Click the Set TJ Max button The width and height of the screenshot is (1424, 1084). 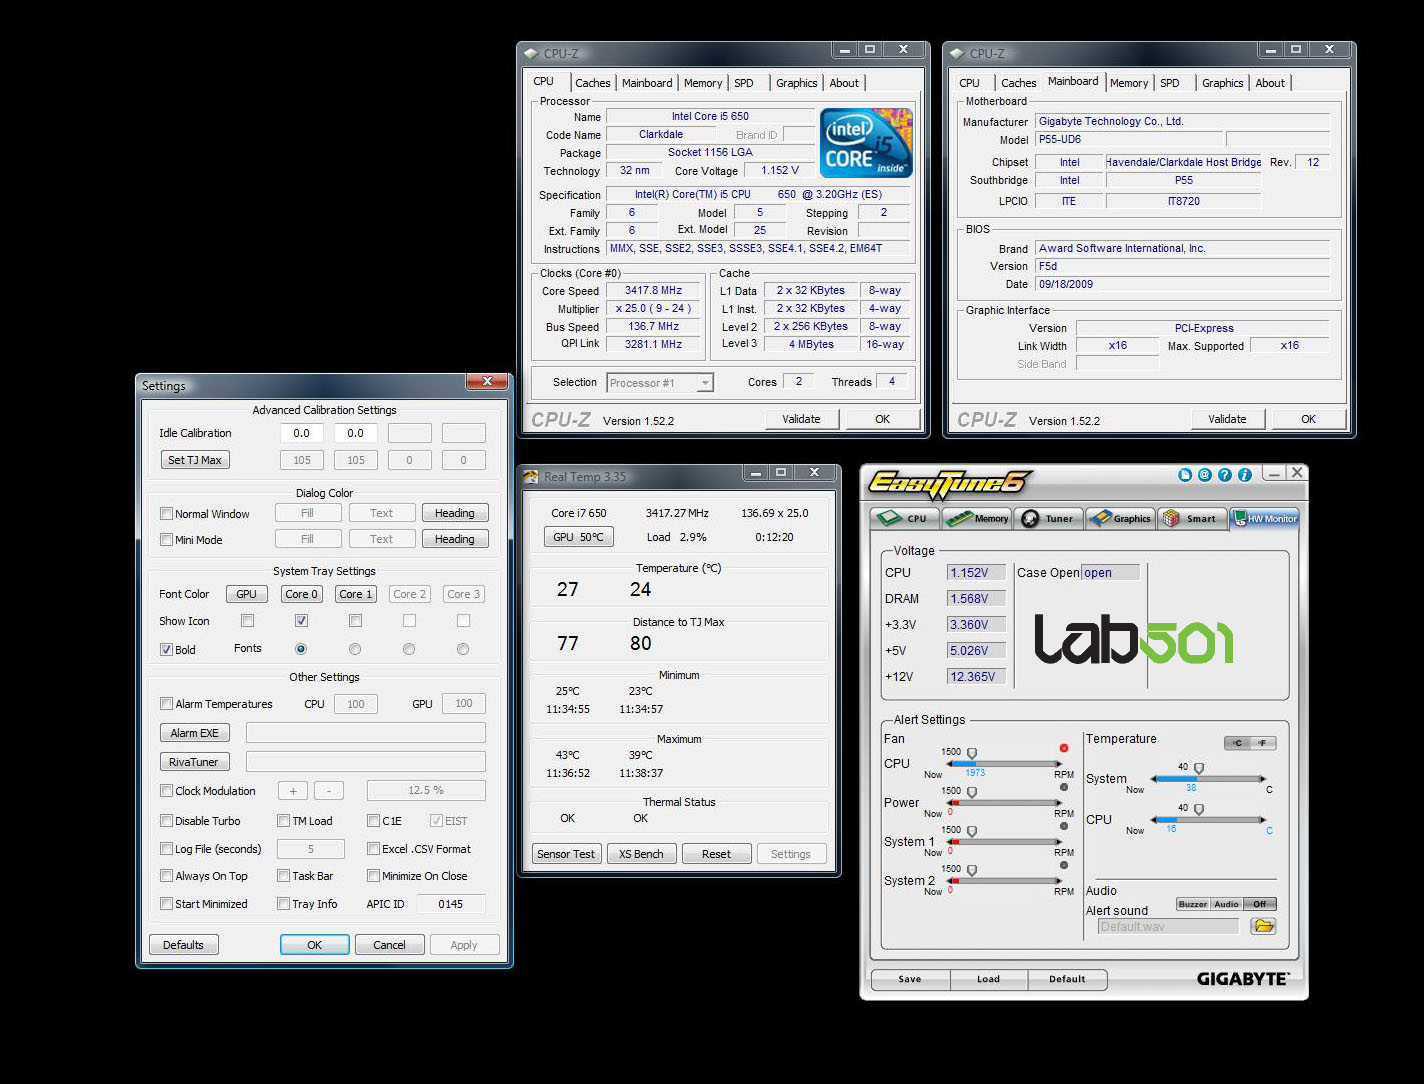[x=195, y=460]
